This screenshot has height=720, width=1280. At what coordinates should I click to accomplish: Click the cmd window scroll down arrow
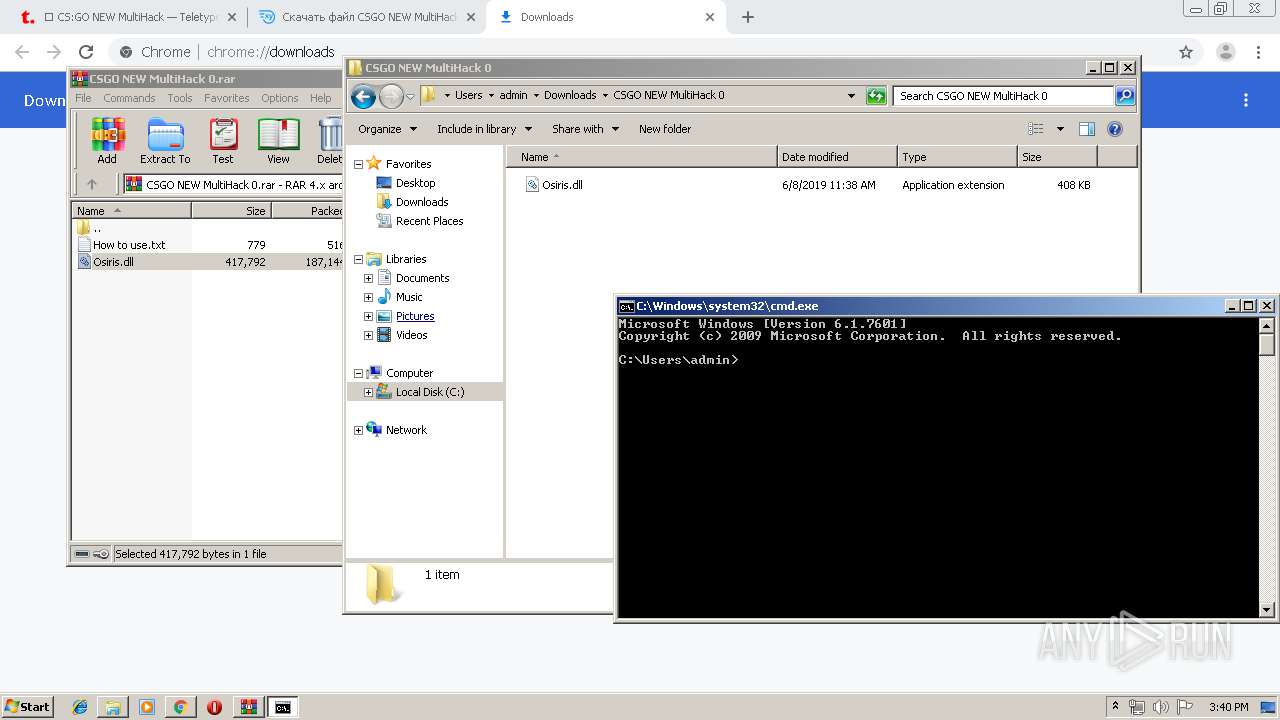point(1267,609)
